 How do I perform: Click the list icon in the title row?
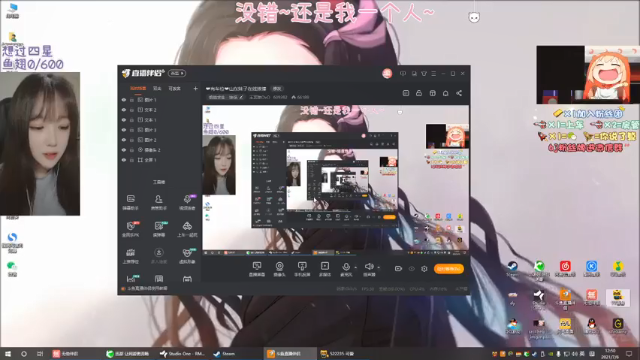click(406, 93)
